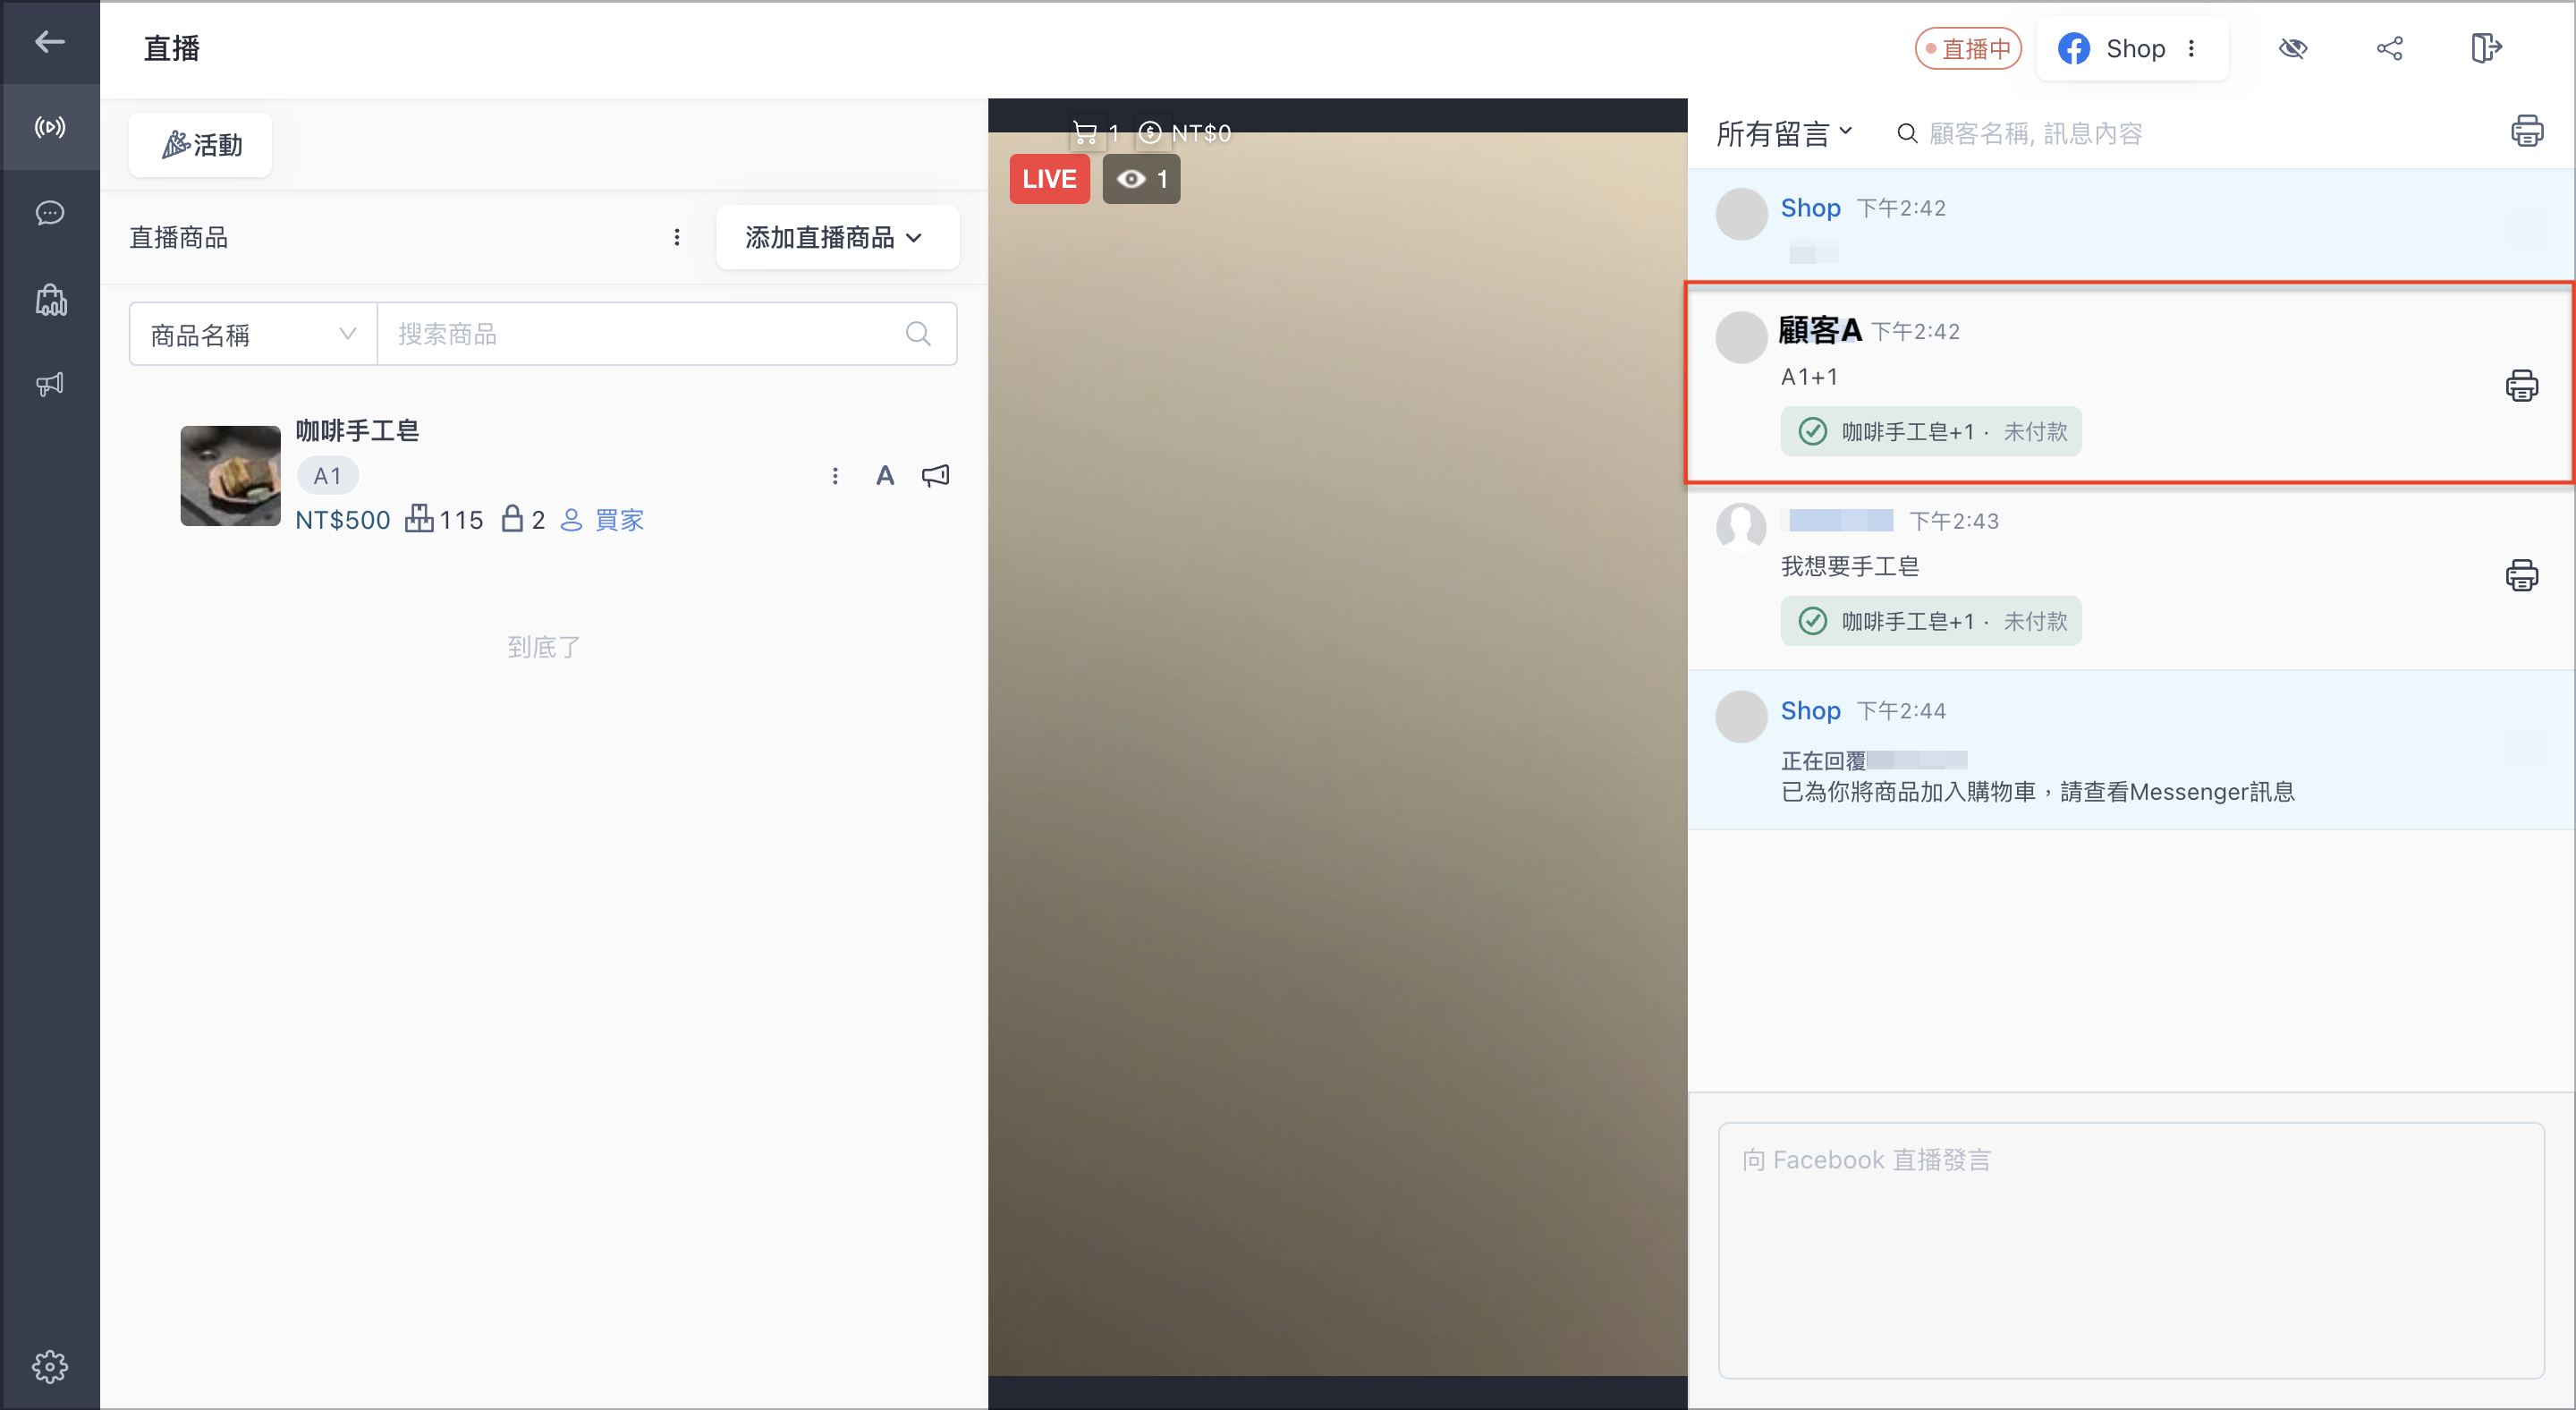Open Shop three-dot more menu
The width and height of the screenshot is (2576, 1410).
pos(2192,49)
